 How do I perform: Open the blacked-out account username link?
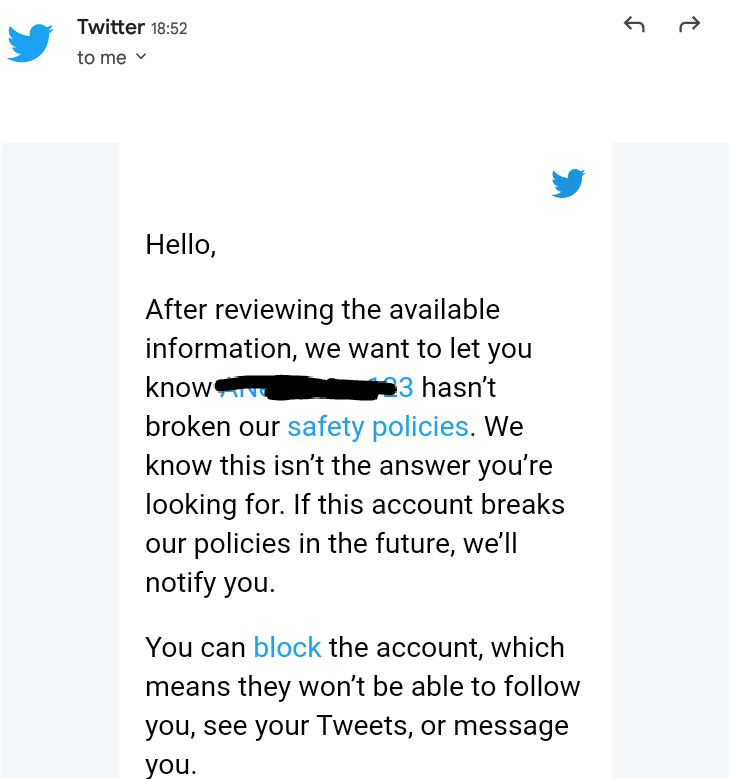[315, 388]
